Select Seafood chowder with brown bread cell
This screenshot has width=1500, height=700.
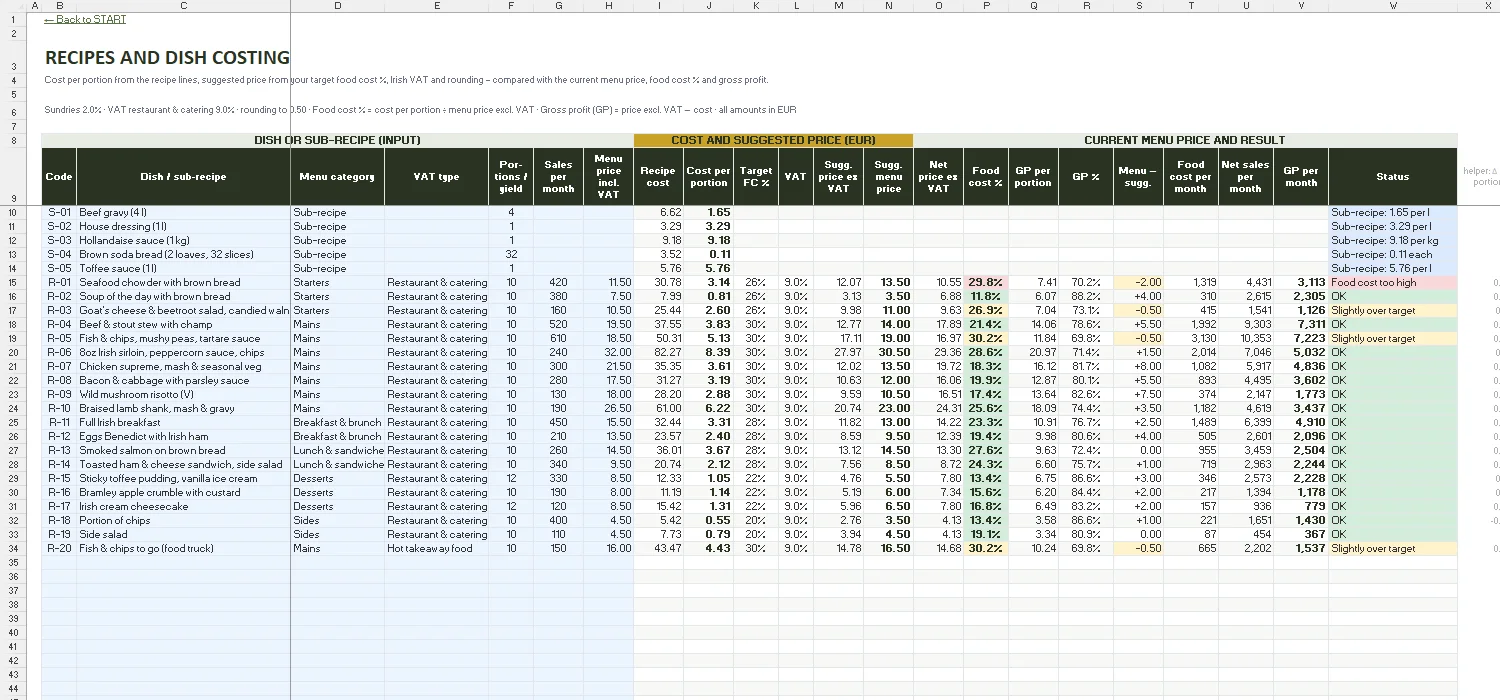(184, 282)
